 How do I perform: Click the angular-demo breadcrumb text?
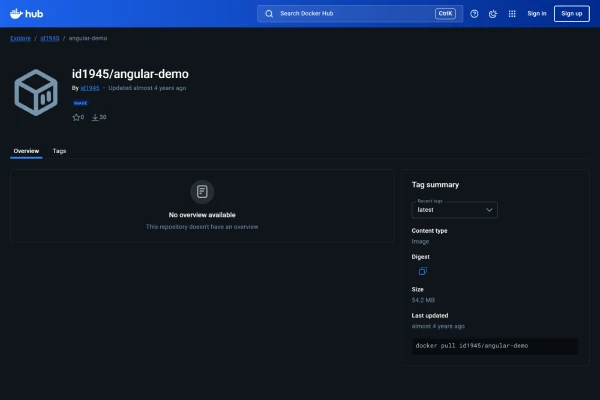tap(88, 38)
